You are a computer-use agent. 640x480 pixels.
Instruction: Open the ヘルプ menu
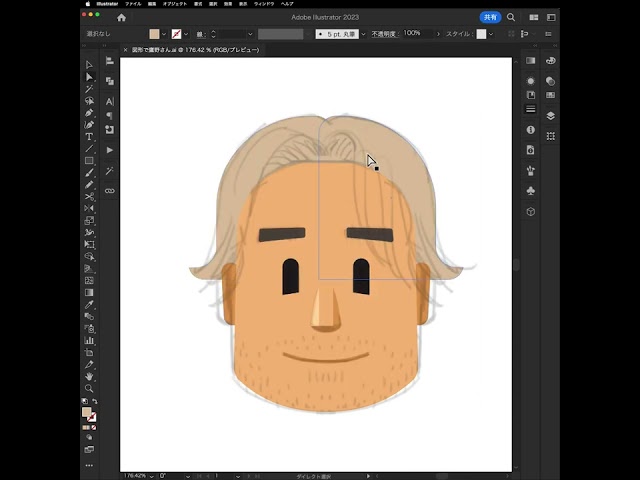coord(287,4)
